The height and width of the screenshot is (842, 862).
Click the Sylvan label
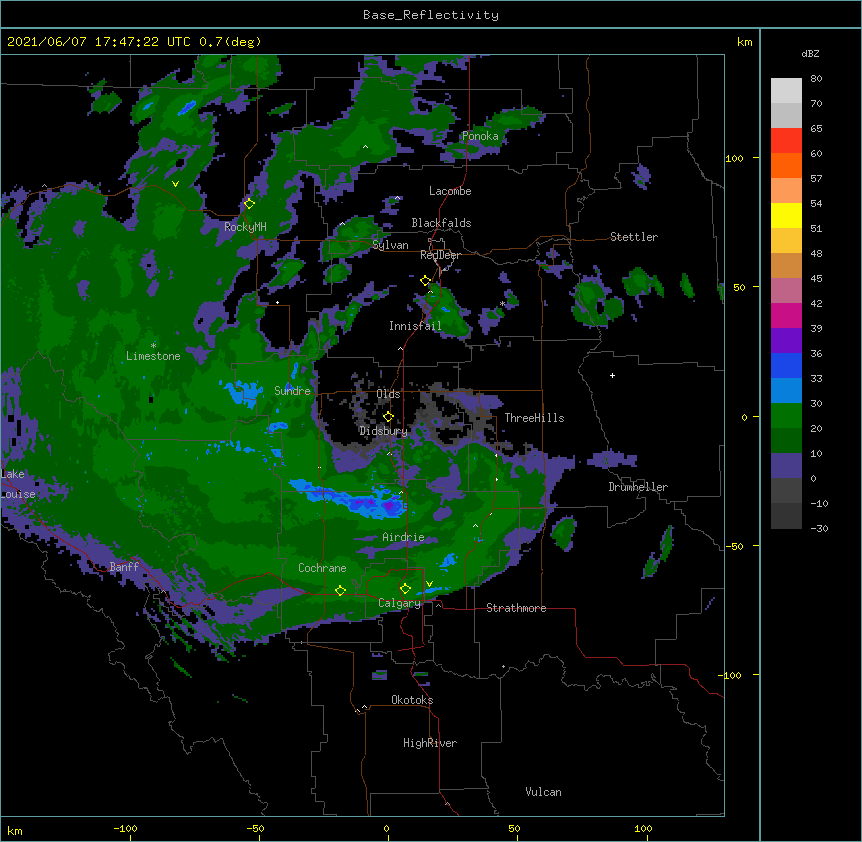click(x=390, y=245)
